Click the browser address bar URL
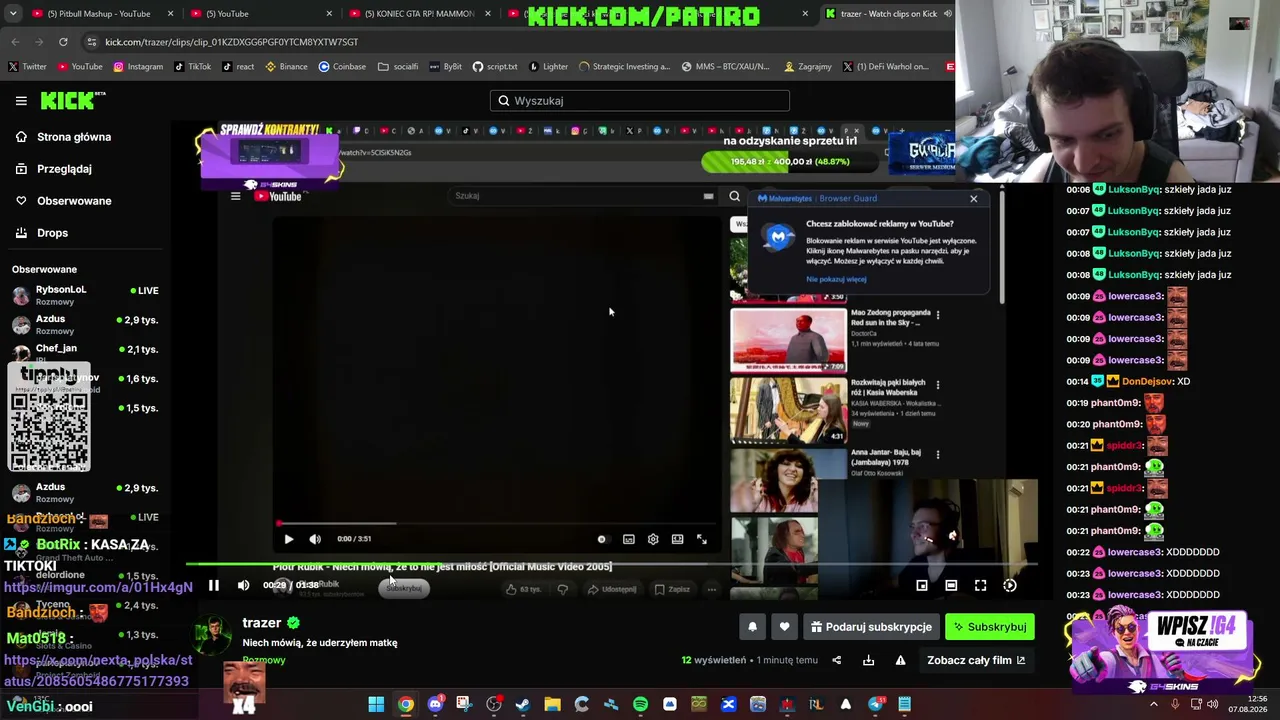Viewport: 1280px width, 720px height. tap(231, 42)
